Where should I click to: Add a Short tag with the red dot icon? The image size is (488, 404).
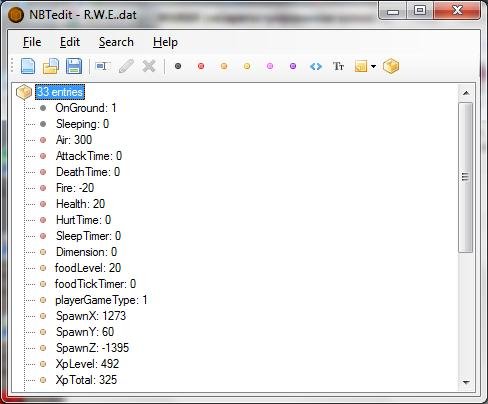[x=201, y=66]
